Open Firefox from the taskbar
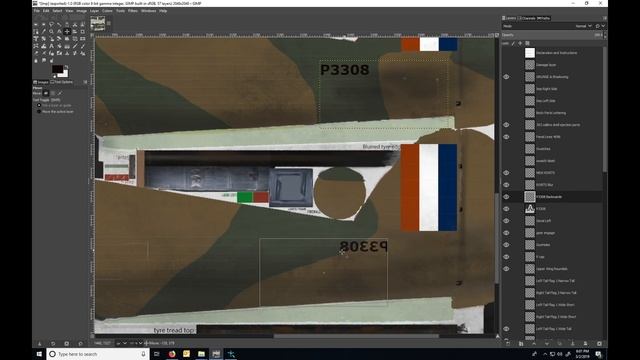The width and height of the screenshot is (640, 360). coord(172,354)
